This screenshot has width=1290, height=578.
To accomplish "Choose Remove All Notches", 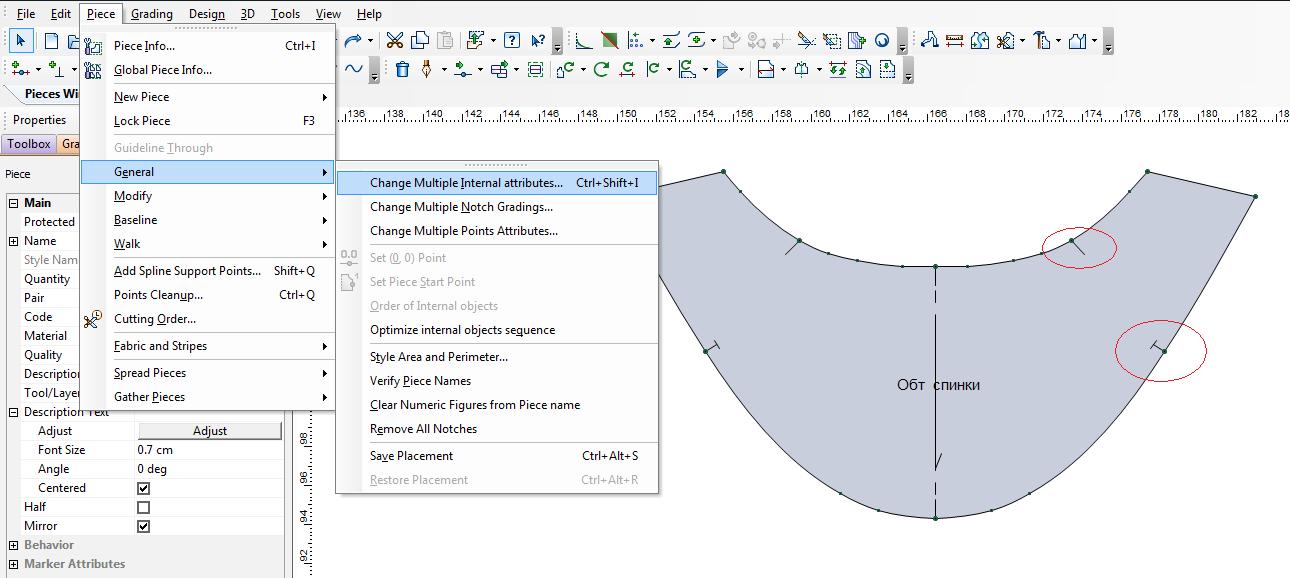I will coord(497,429).
